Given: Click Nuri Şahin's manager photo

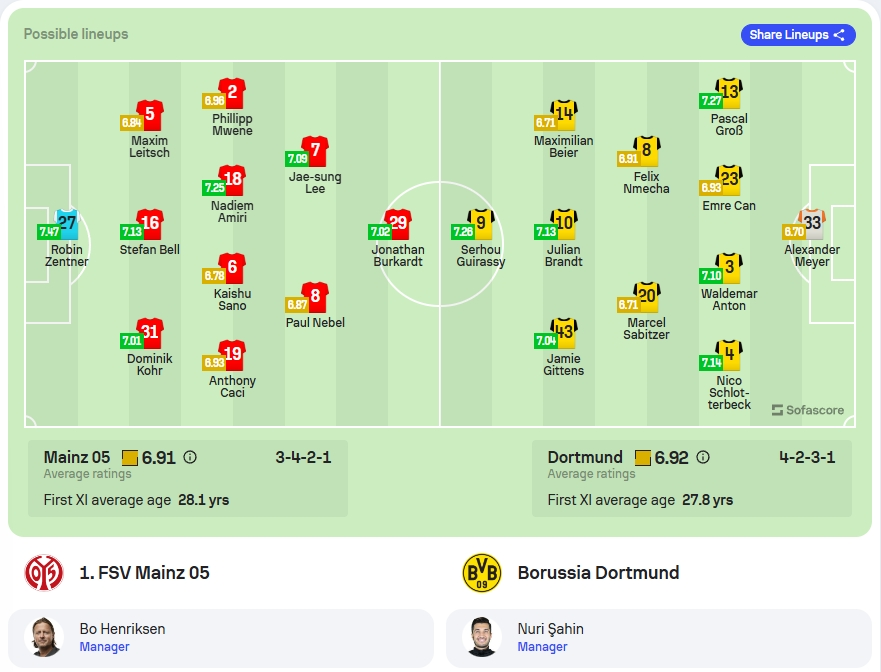Looking at the screenshot, I should click(x=482, y=637).
